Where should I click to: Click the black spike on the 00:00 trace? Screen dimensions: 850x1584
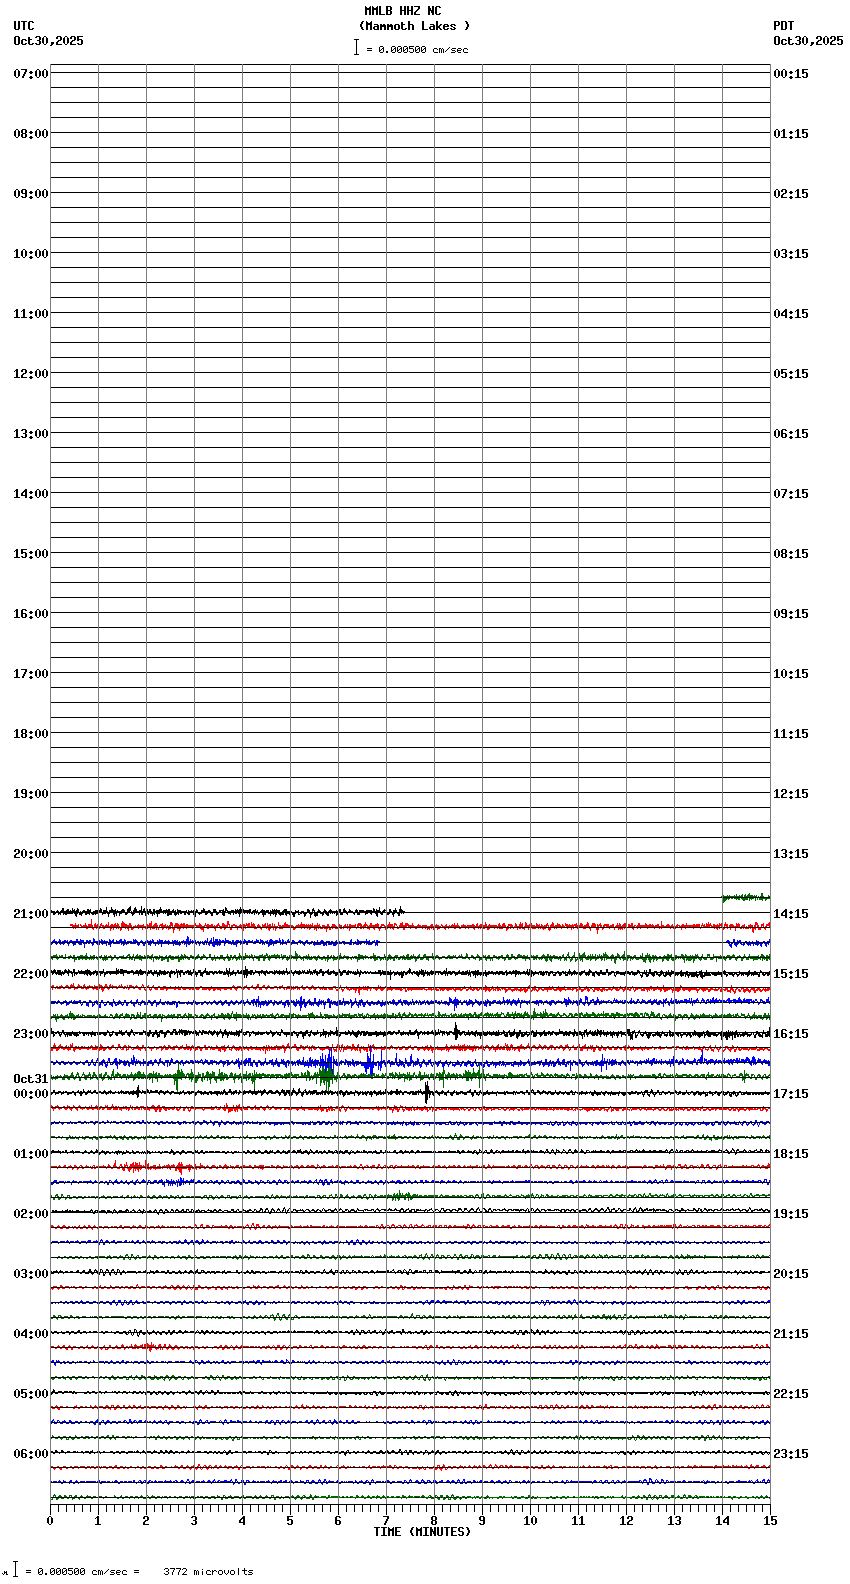[427, 1092]
